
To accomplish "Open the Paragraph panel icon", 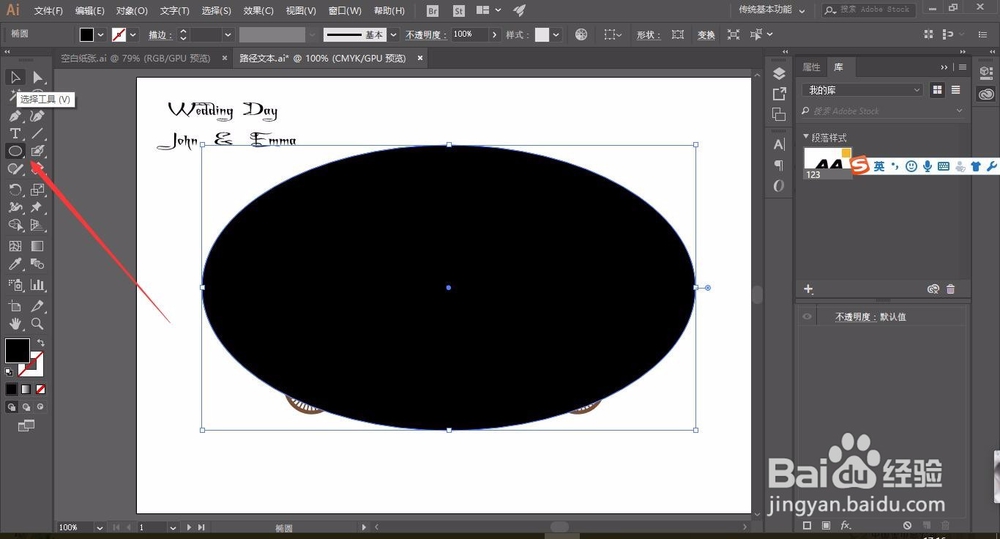I will [779, 165].
